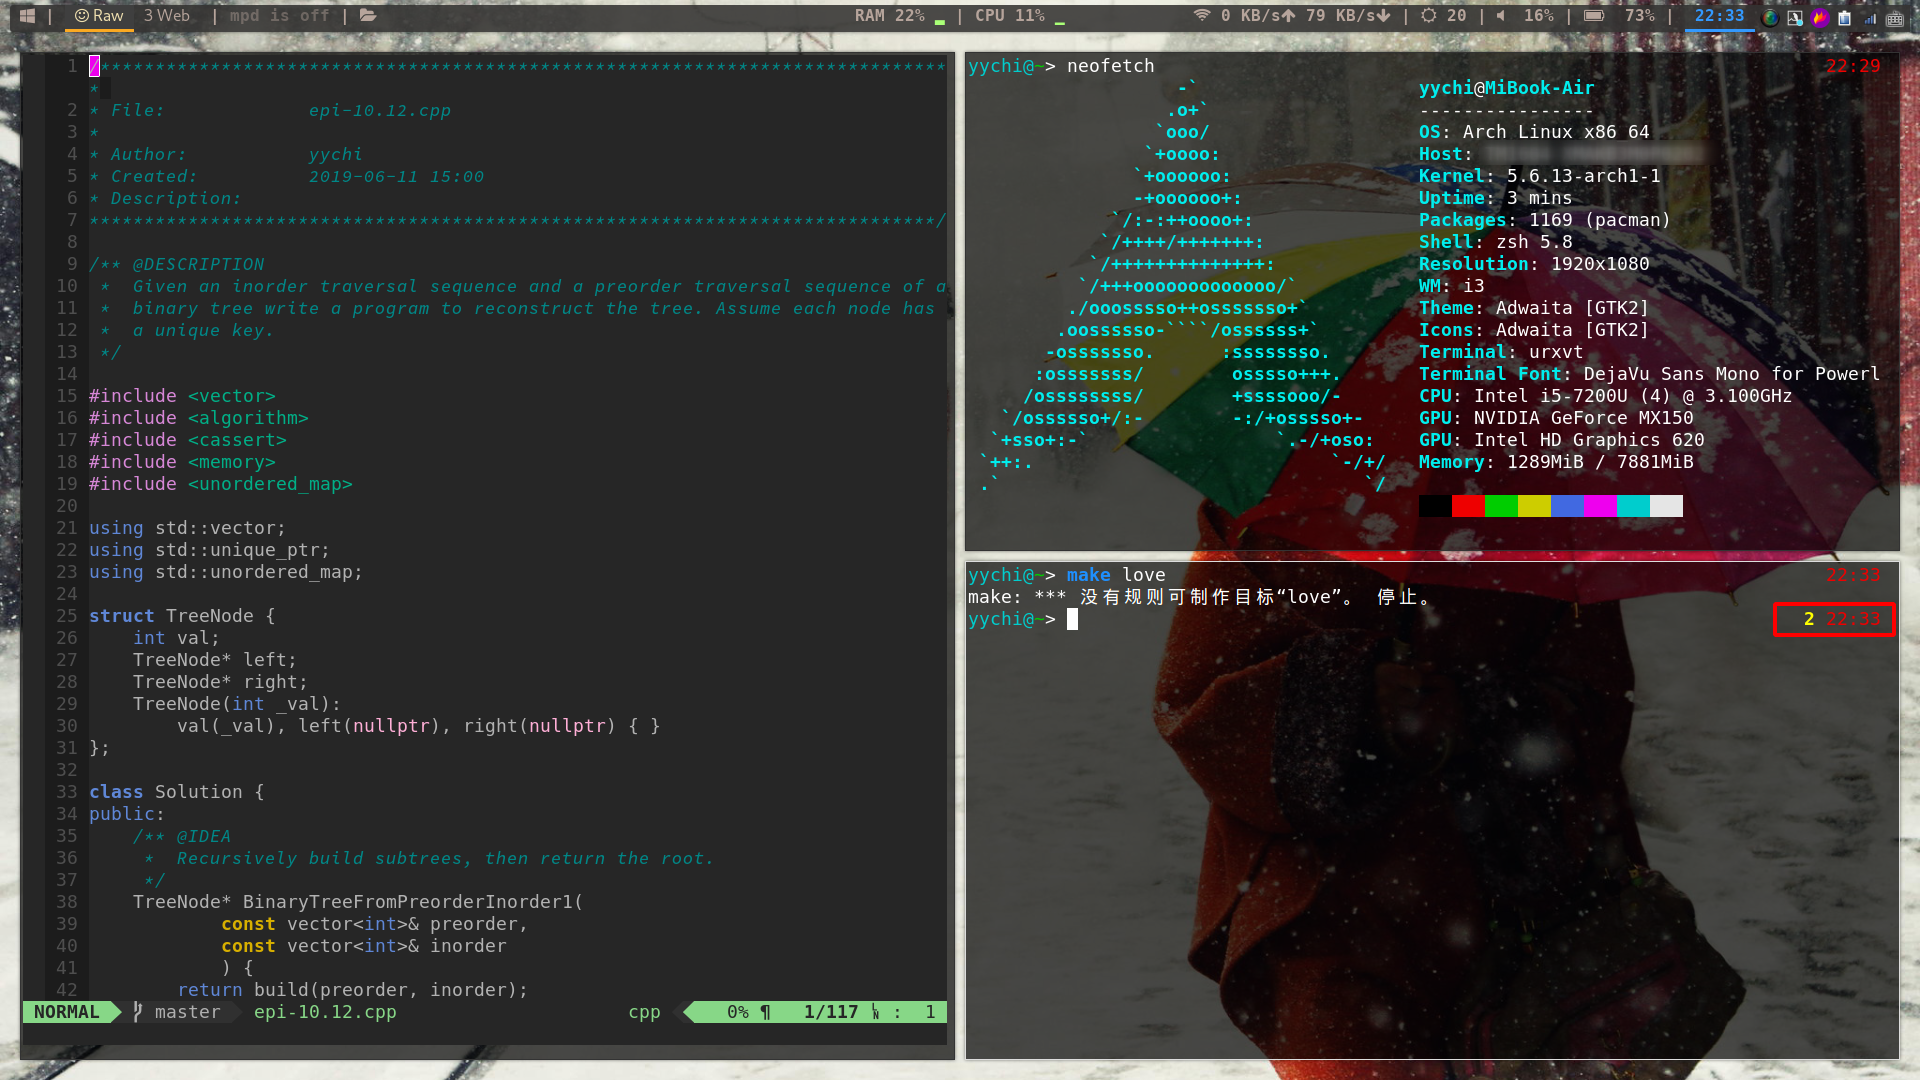Viewport: 1920px width, 1080px height.
Task: Click the cyan color block in neofetch
Action: [1633, 506]
